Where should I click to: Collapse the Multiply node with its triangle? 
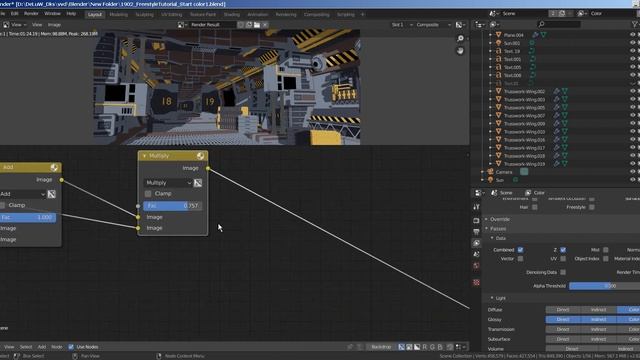pos(144,156)
